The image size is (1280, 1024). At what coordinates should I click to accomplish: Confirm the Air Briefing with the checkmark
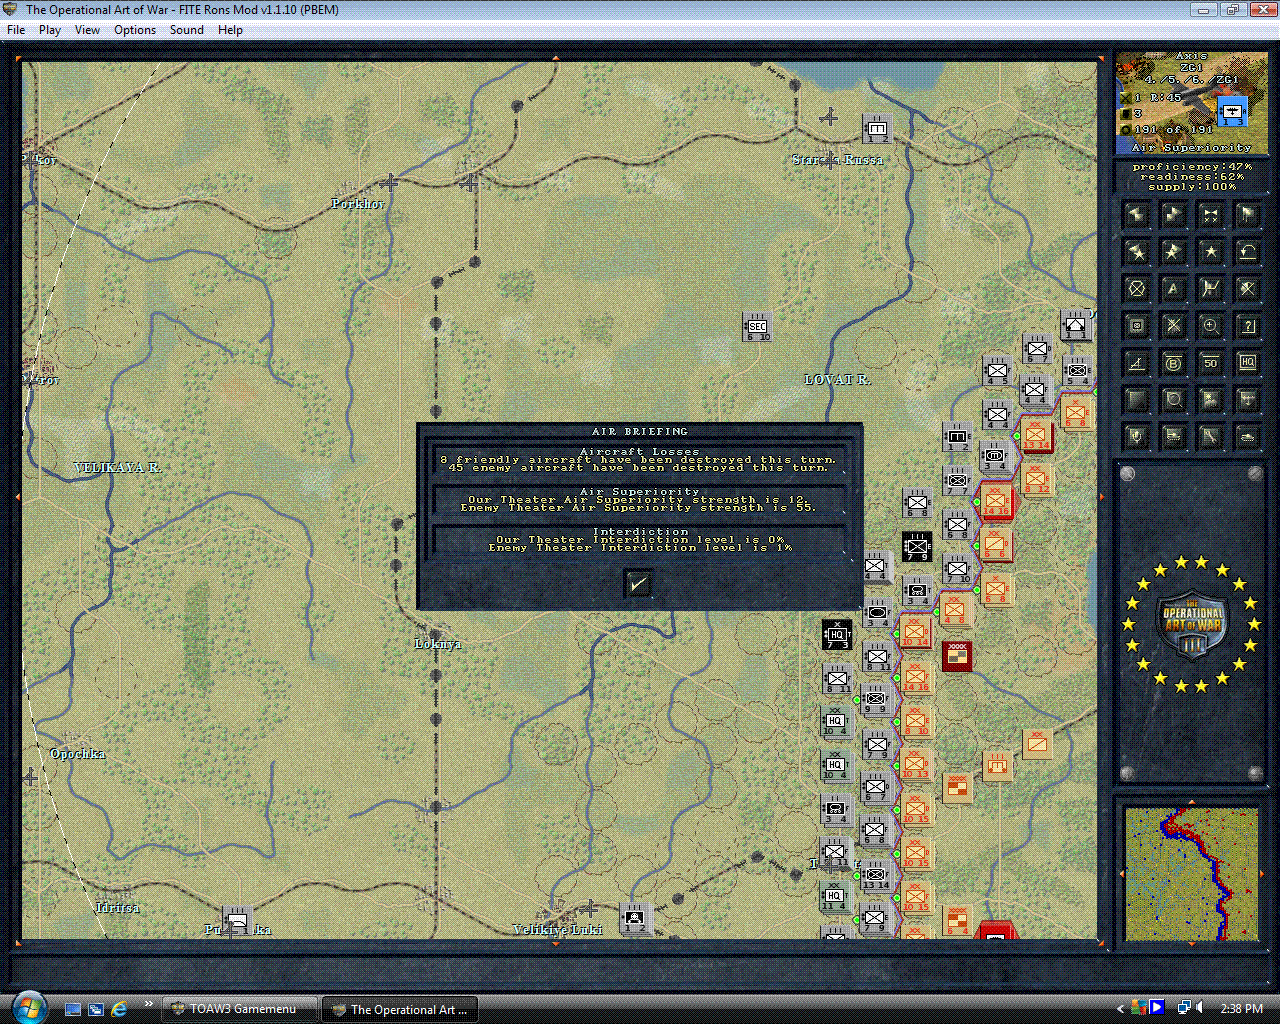637,583
